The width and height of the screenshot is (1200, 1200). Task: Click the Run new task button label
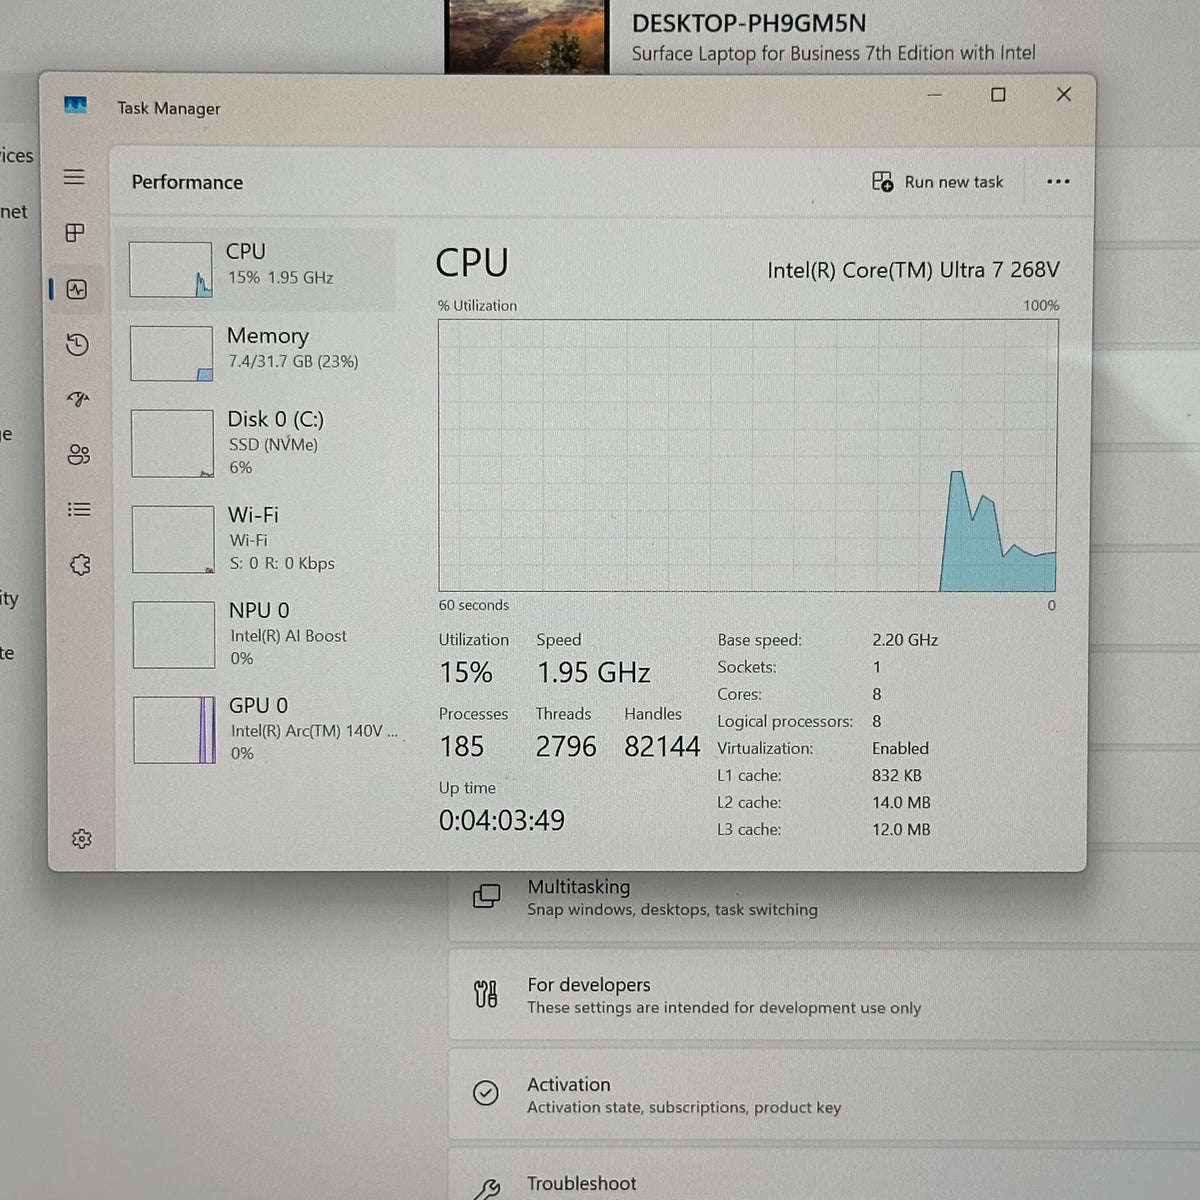click(953, 182)
